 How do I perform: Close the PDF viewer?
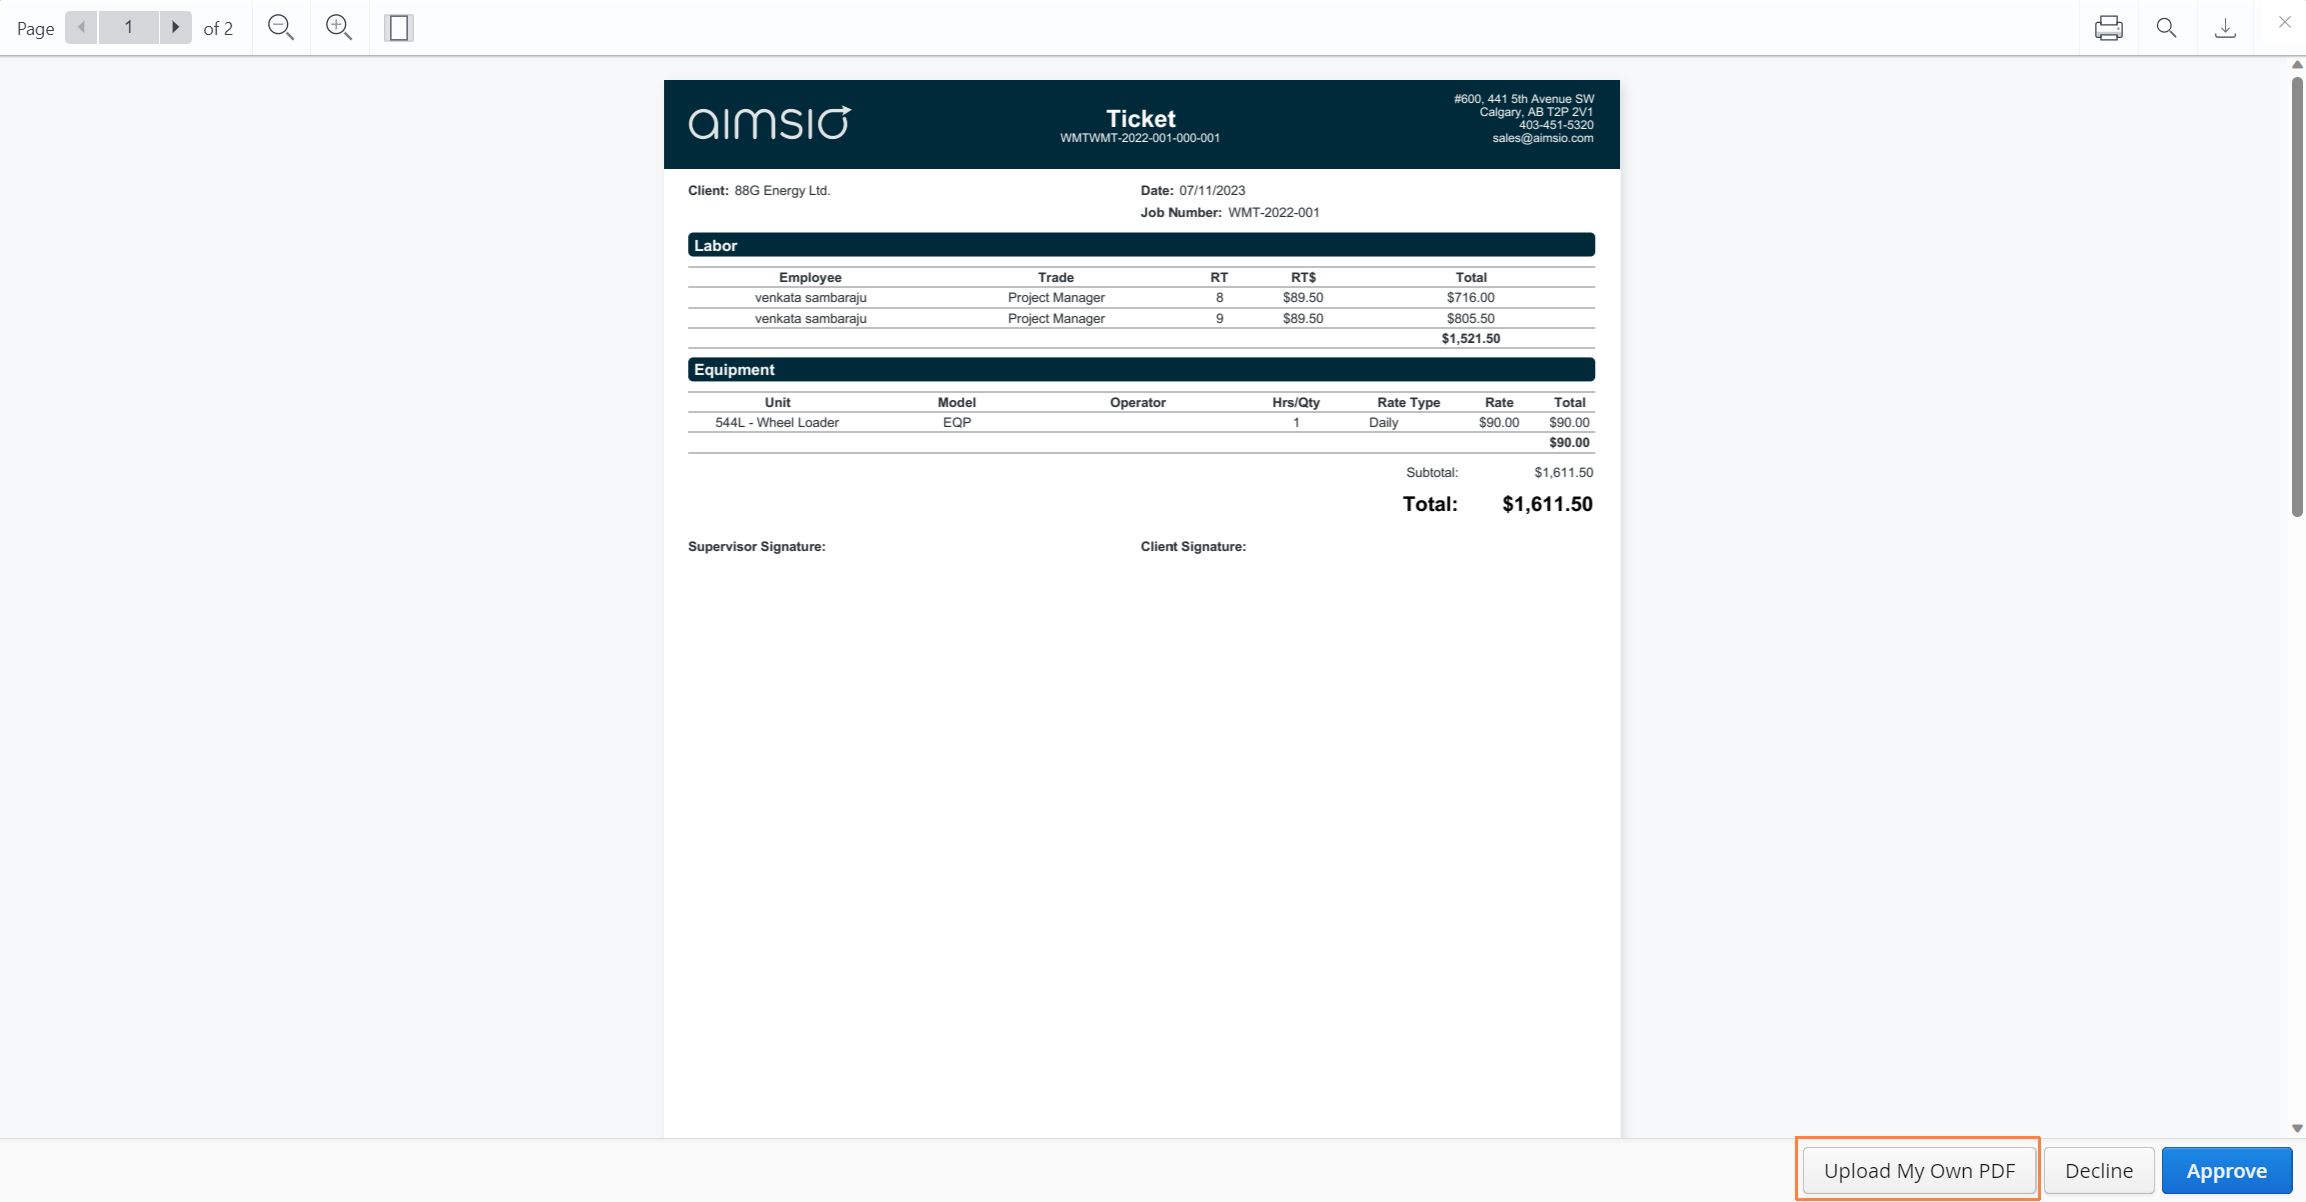coord(2284,21)
